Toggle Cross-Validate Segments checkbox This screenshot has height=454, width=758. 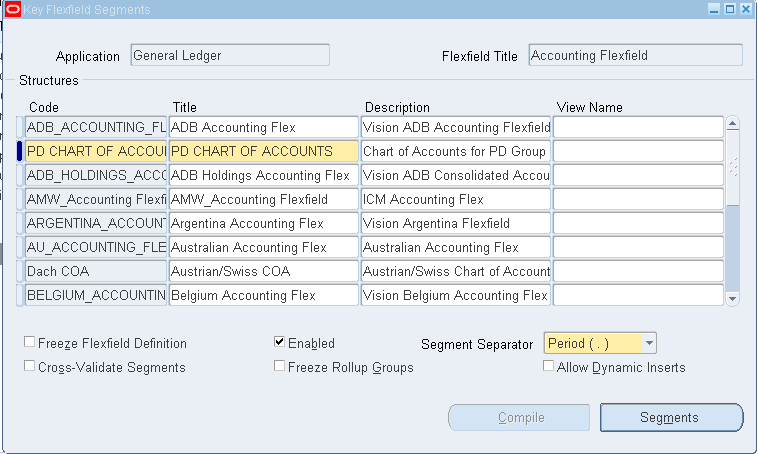coord(30,367)
